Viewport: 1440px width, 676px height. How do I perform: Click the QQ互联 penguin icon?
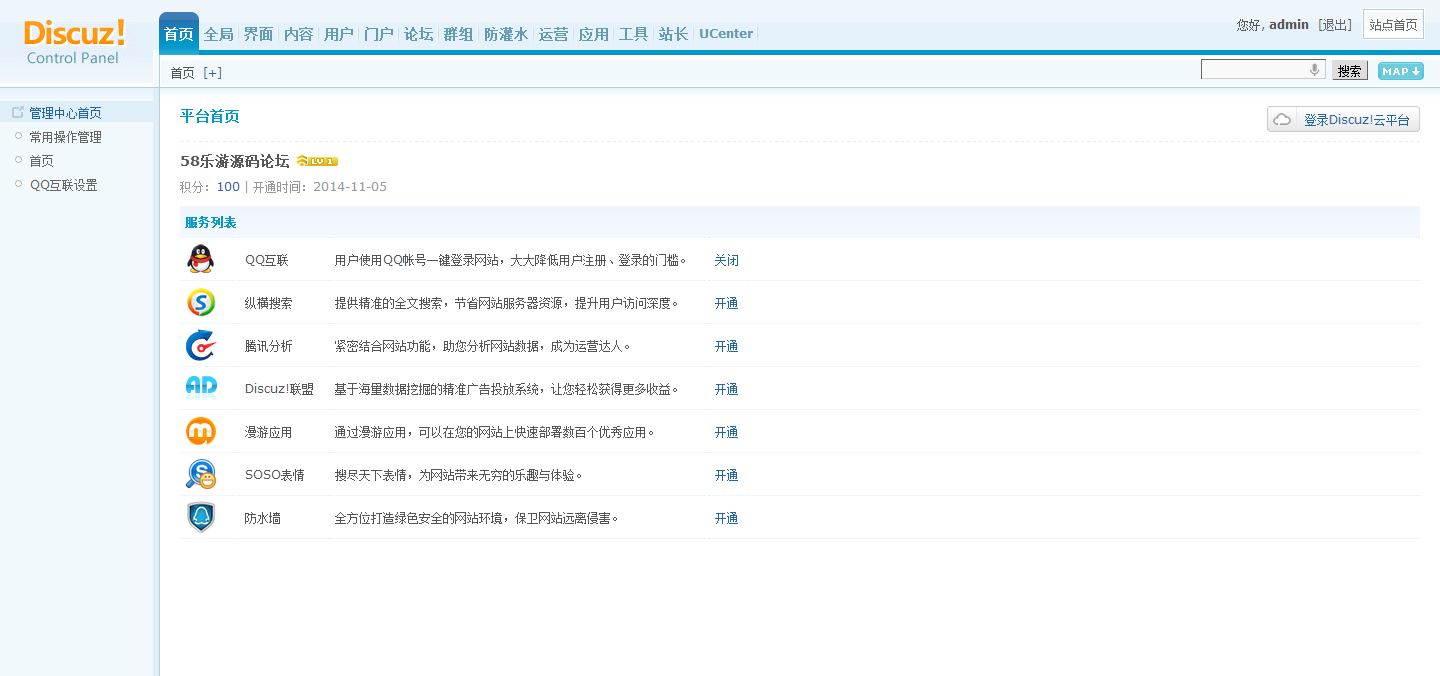click(x=200, y=259)
